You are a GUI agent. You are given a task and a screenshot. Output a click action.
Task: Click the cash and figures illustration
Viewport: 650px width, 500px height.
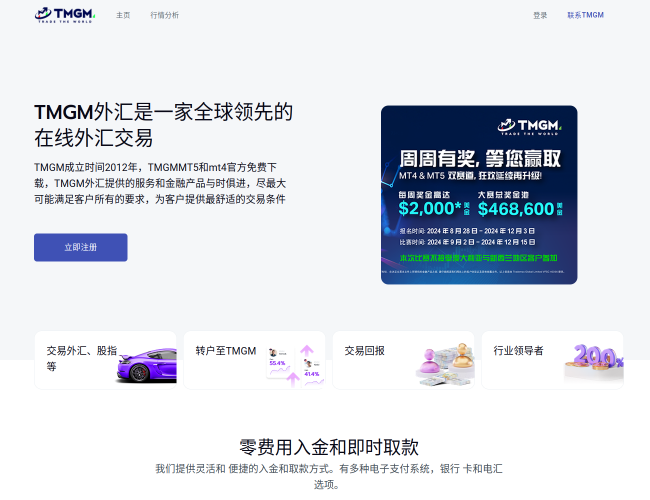(445, 365)
